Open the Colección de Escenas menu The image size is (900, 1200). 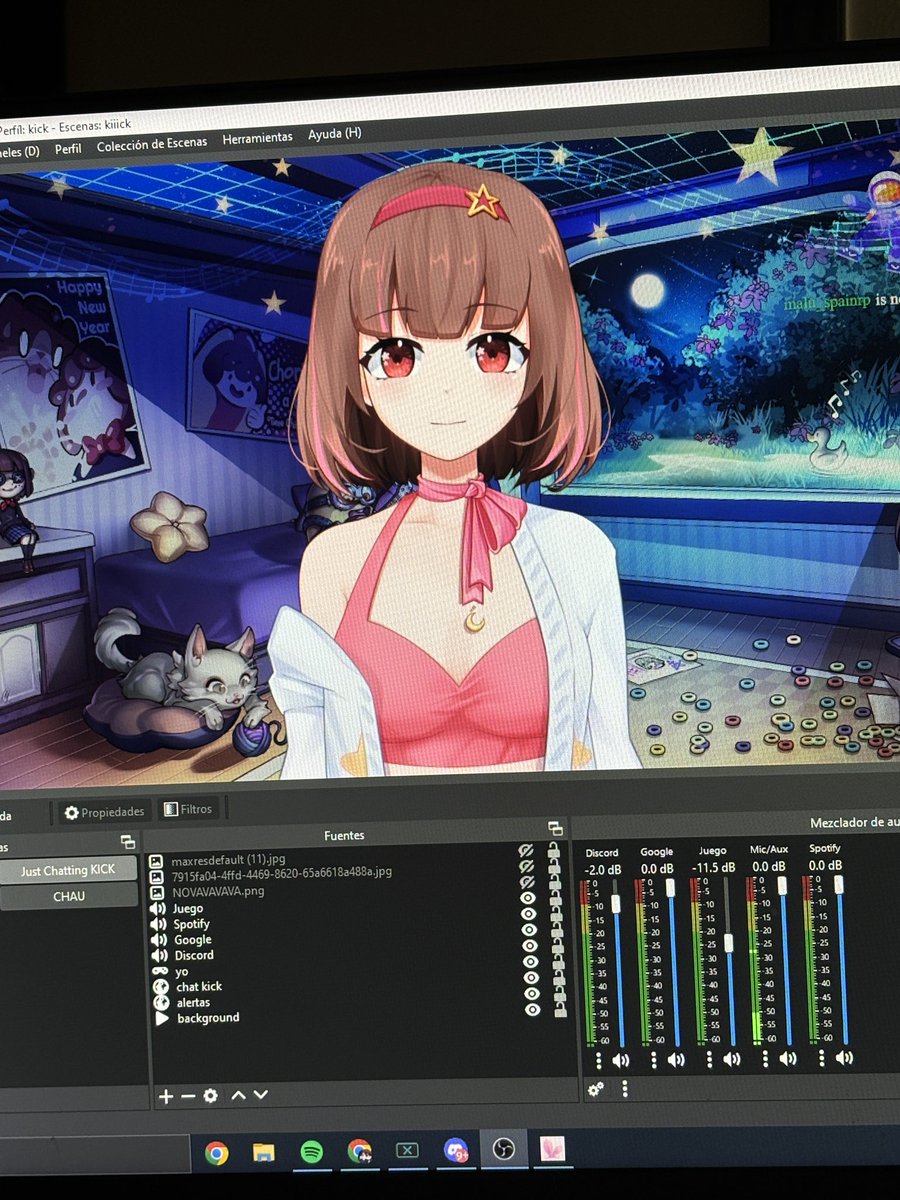pyautogui.click(x=152, y=143)
